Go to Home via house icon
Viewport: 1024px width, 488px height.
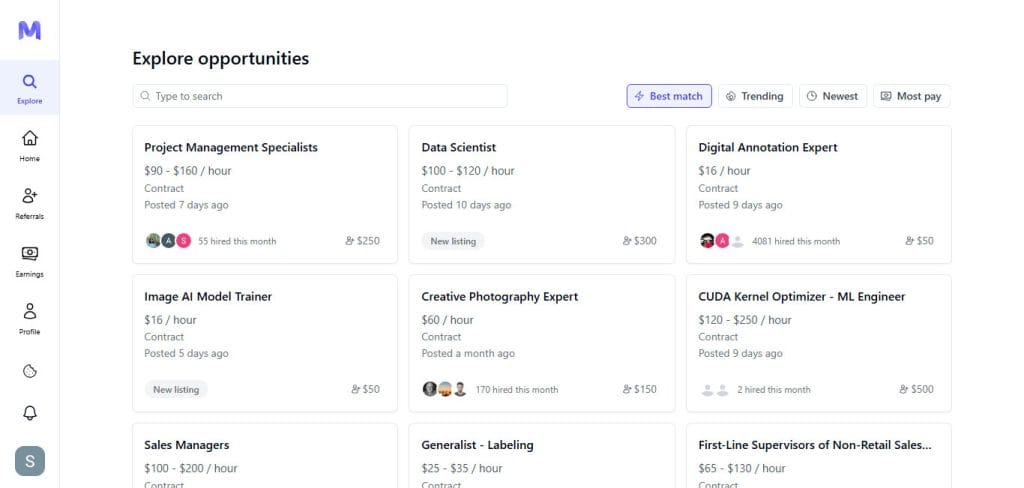coord(29,144)
